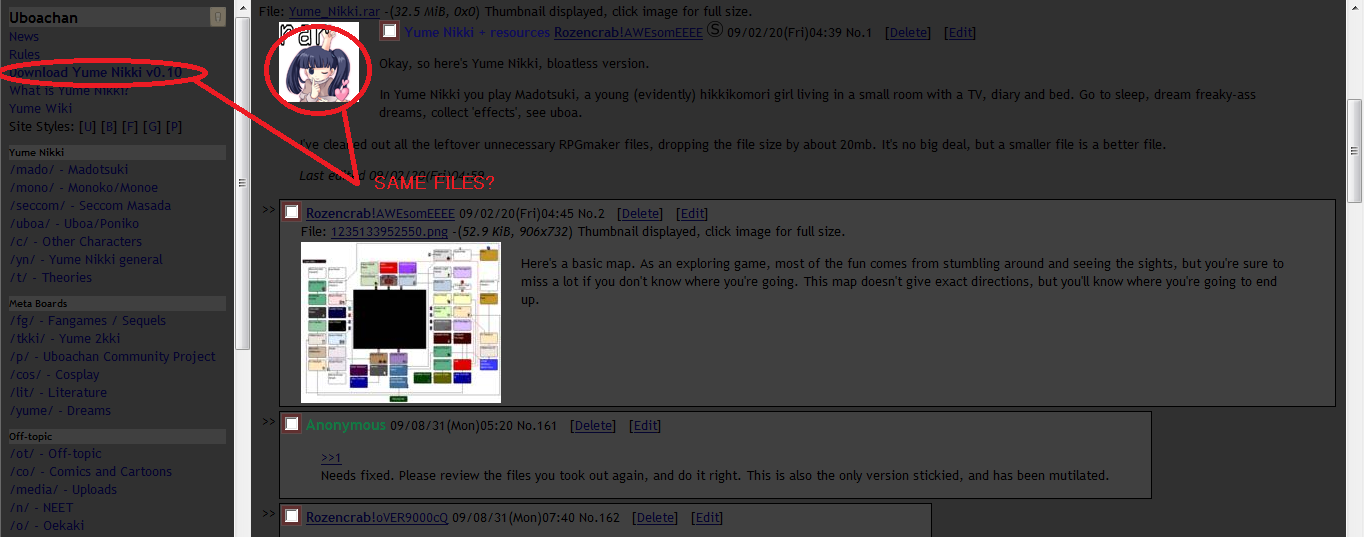Go to /fg/ - Fangames / Sequels board
The image size is (1365, 537).
click(x=87, y=321)
